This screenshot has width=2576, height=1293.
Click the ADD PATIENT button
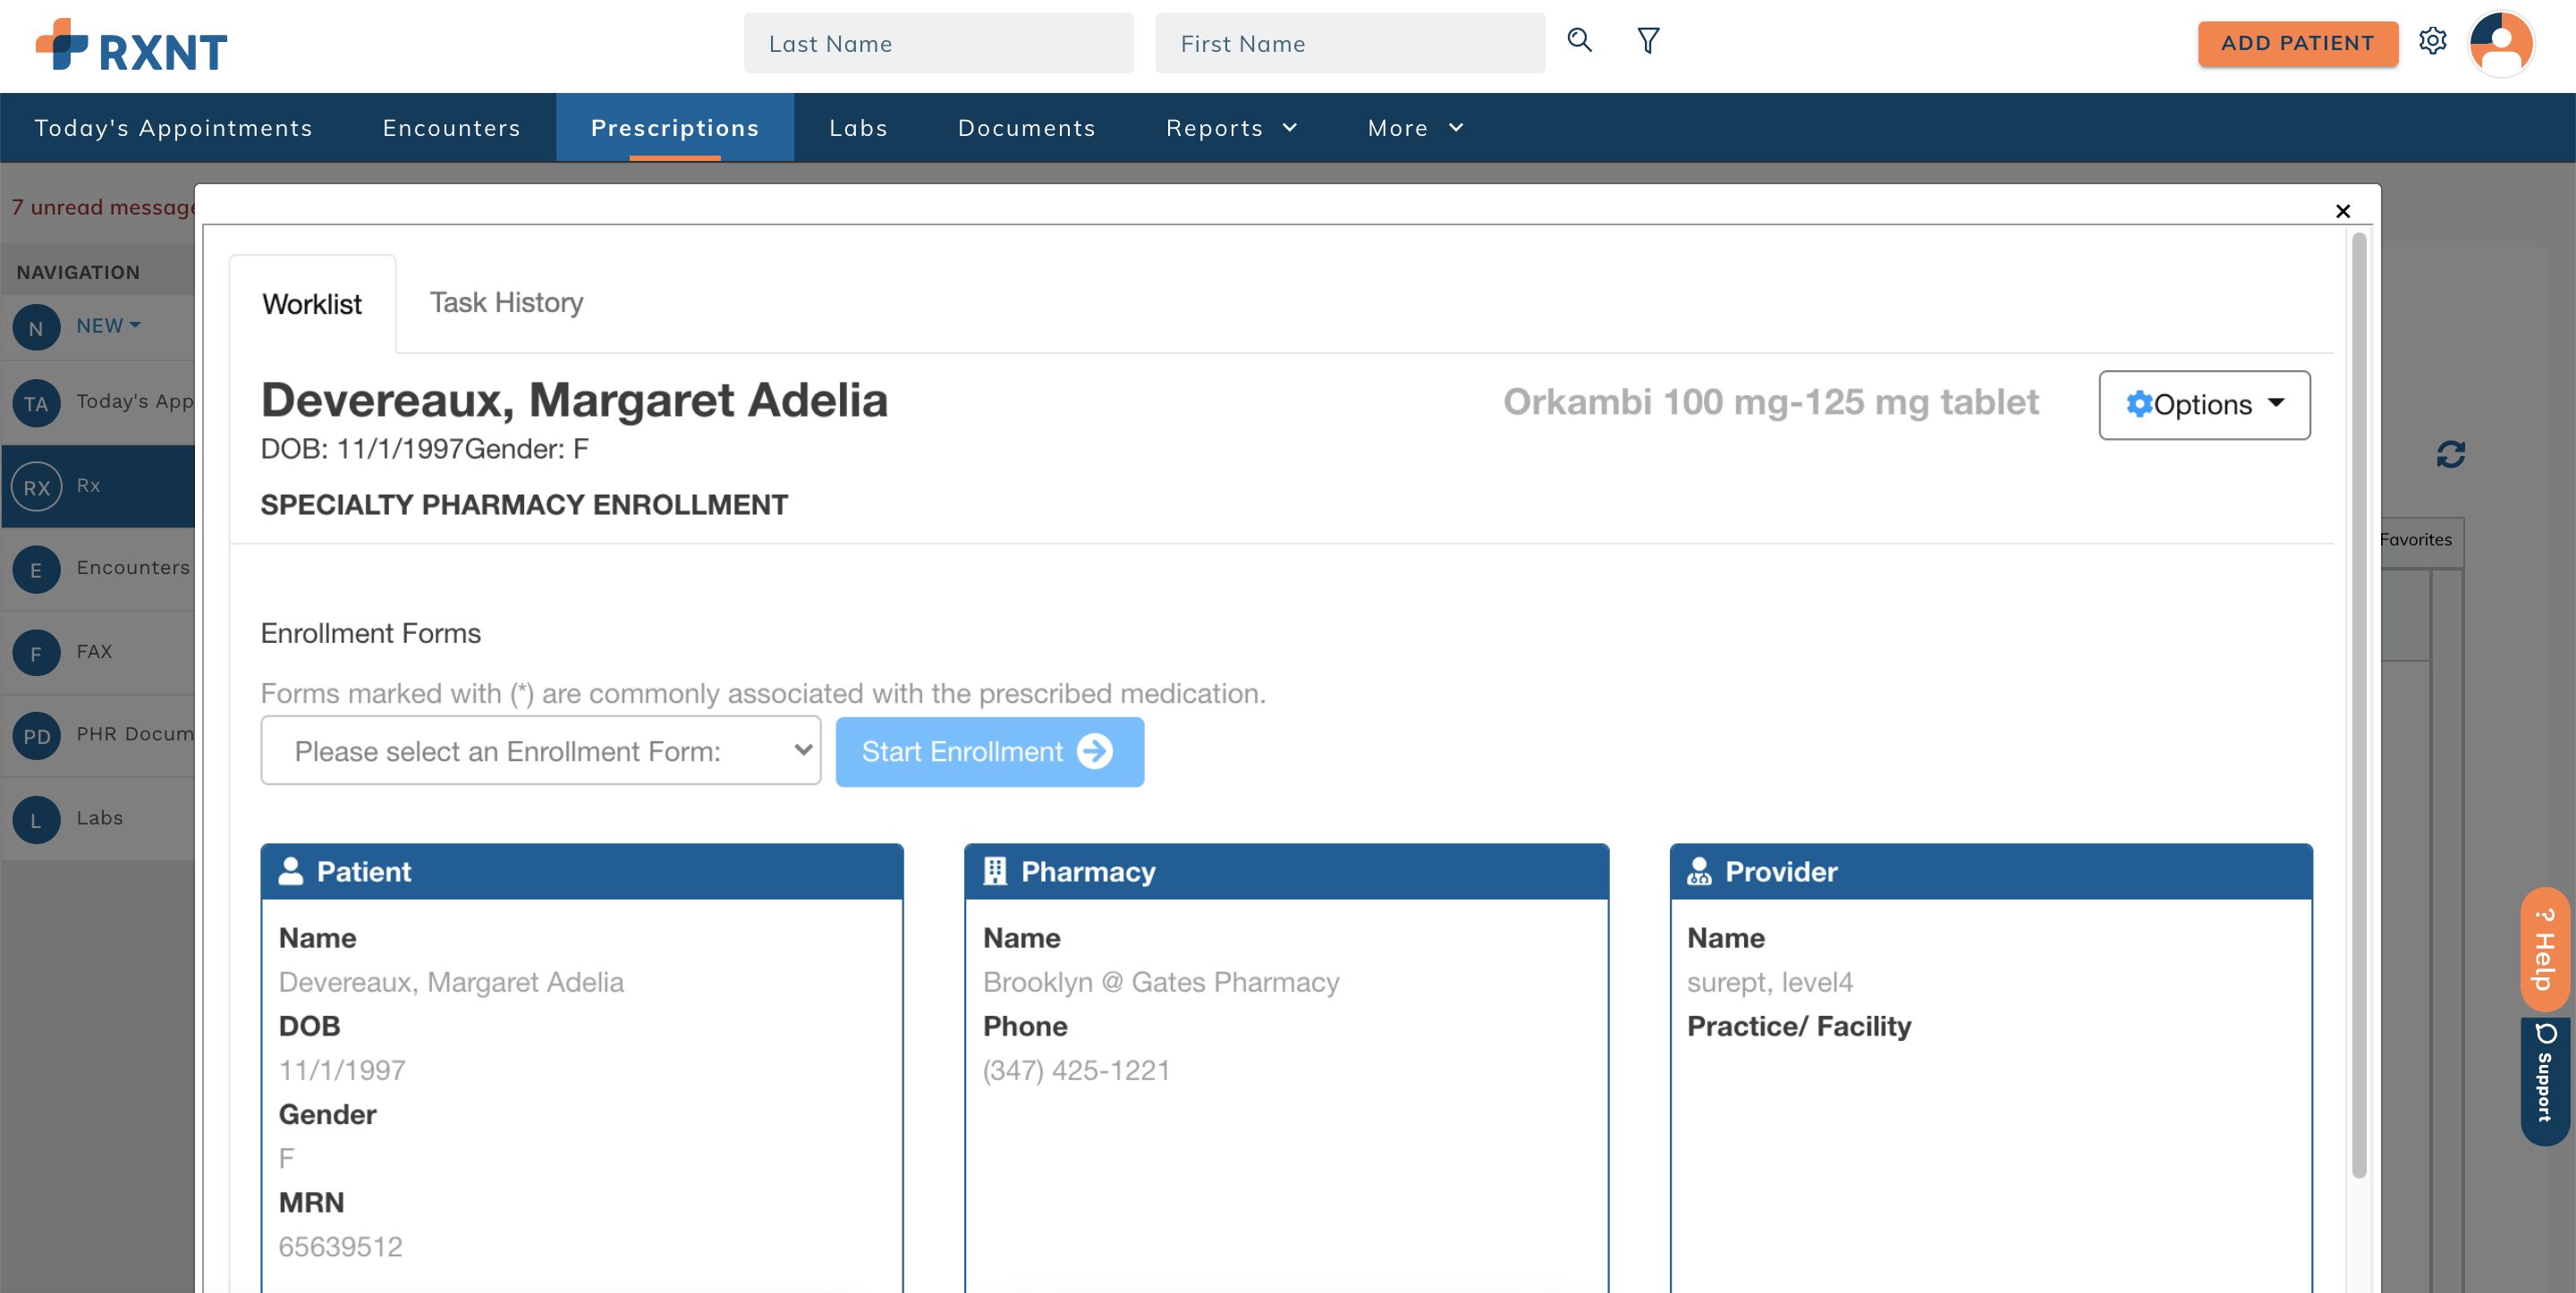[x=2297, y=43]
